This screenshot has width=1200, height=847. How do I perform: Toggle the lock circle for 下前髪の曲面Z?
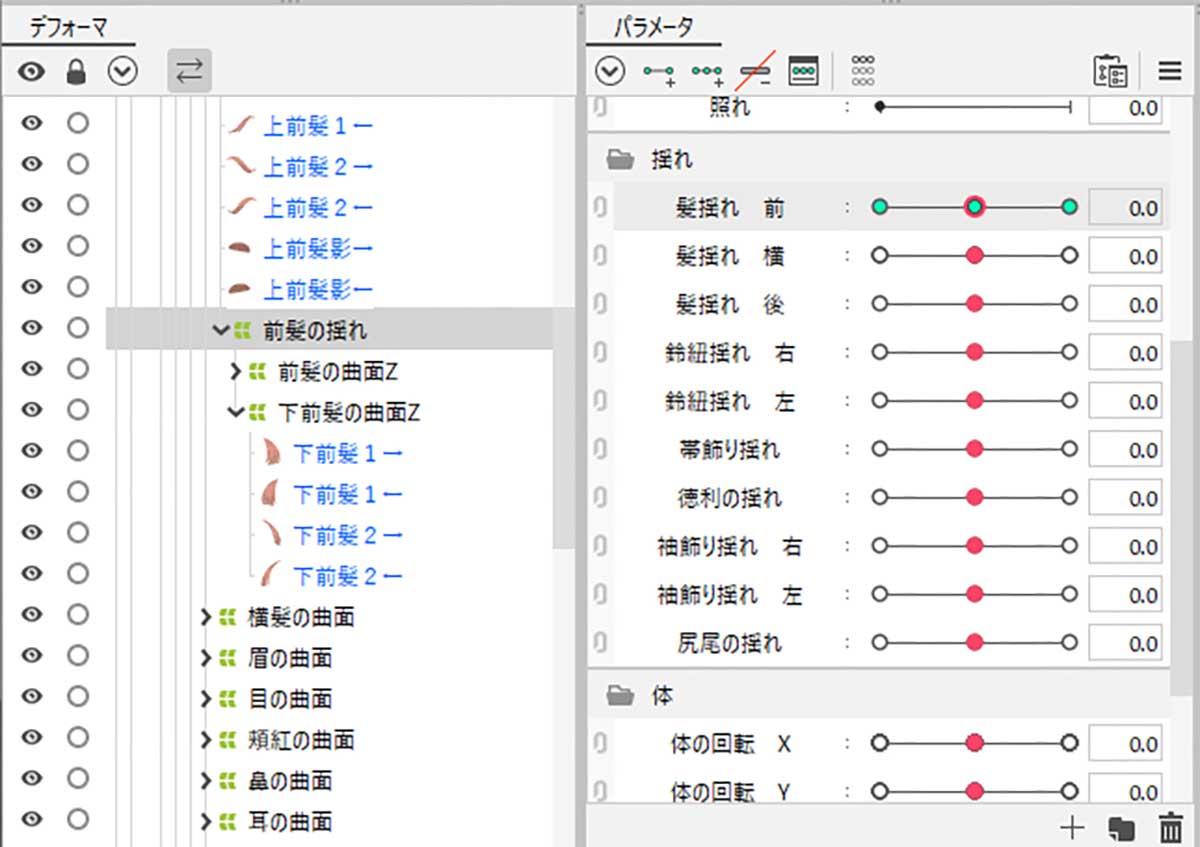pyautogui.click(x=77, y=411)
